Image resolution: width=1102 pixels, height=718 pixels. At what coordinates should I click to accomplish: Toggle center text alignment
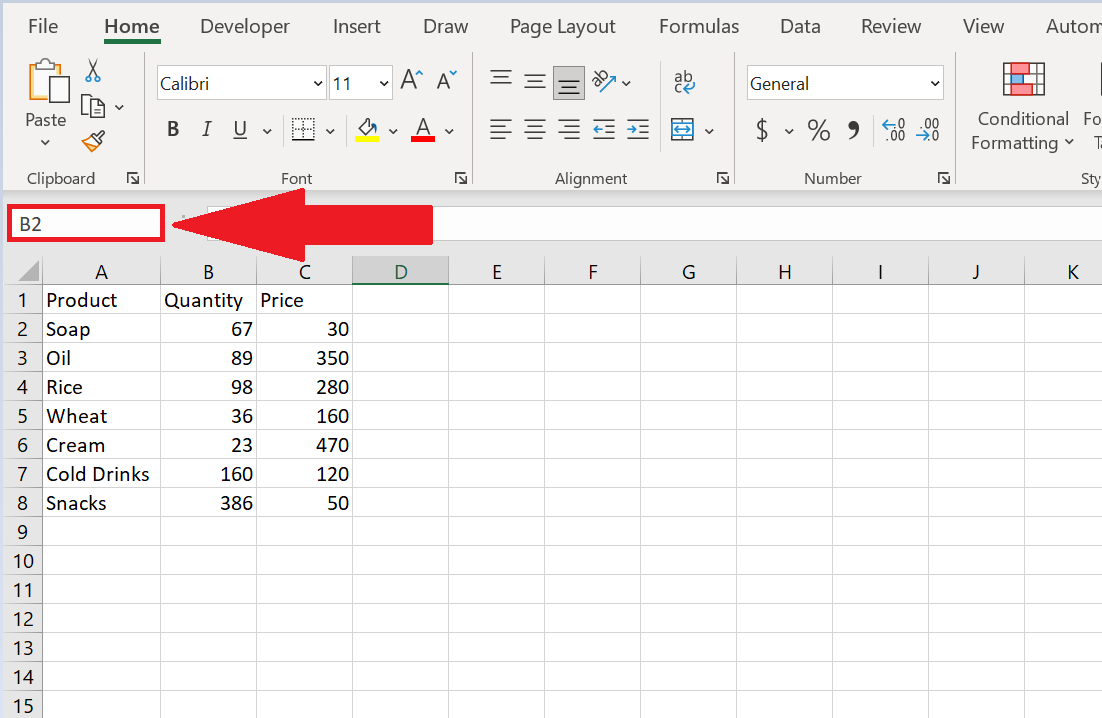(x=535, y=129)
